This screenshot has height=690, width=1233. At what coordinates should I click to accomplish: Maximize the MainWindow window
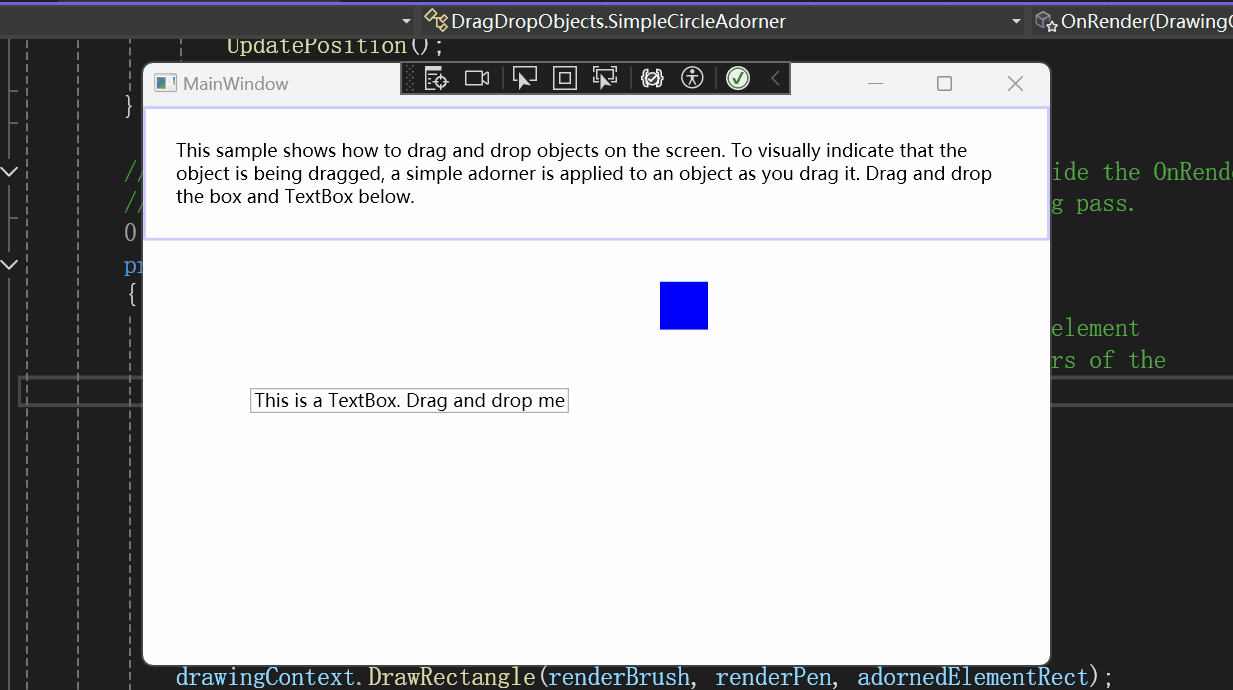click(944, 84)
